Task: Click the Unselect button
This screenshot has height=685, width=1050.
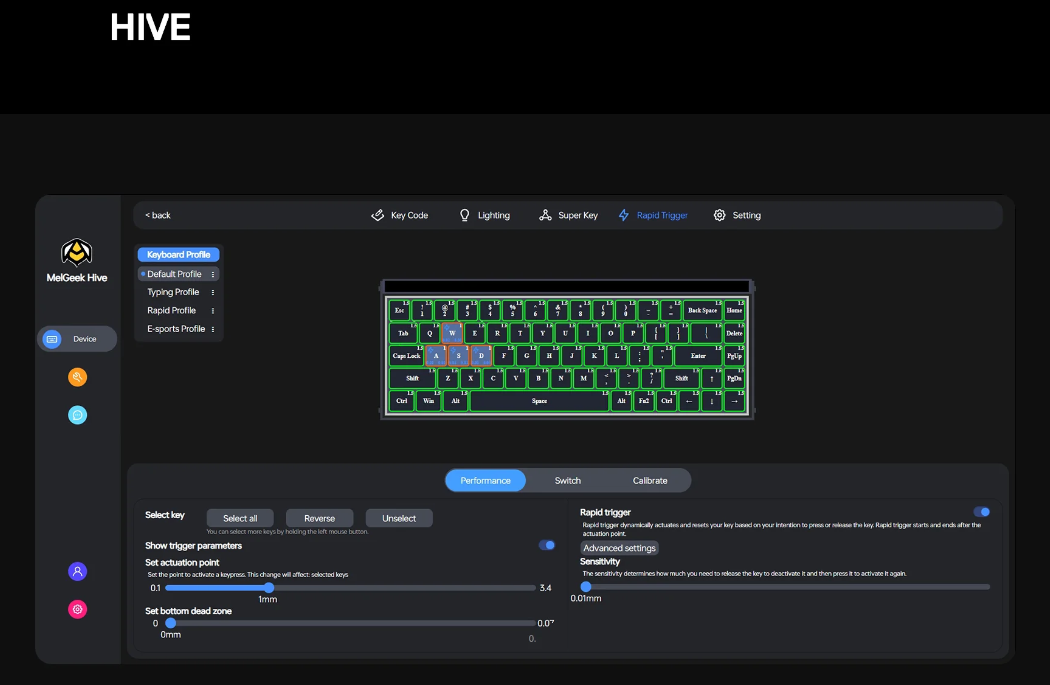Action: point(399,518)
